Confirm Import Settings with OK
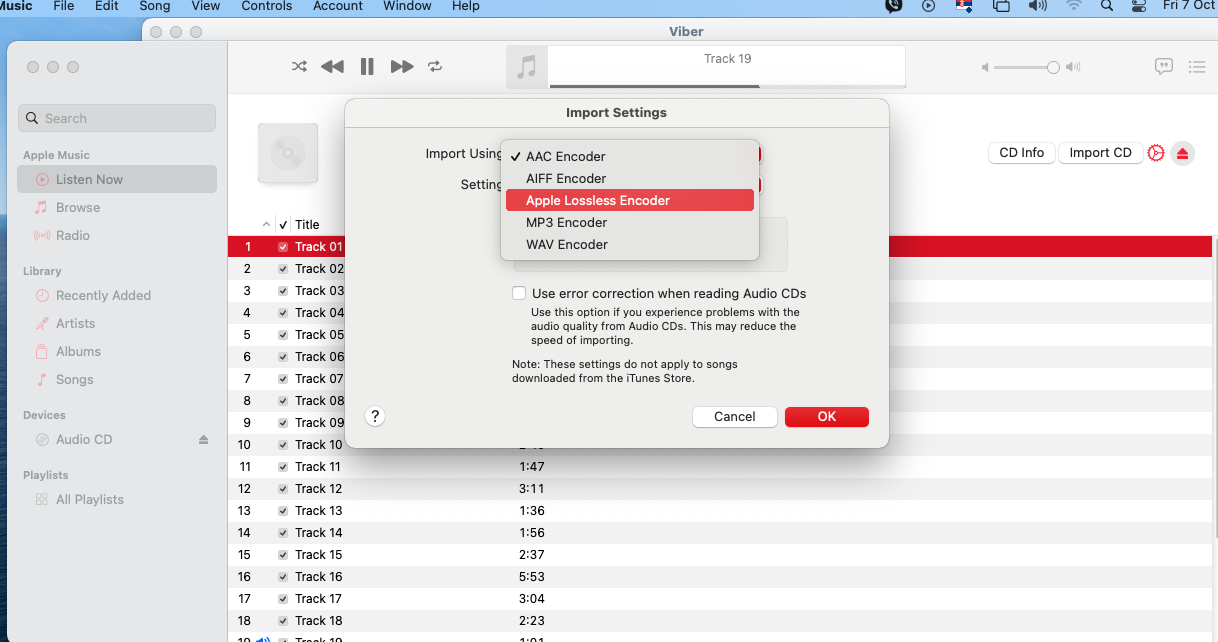This screenshot has width=1218, height=642. (827, 416)
